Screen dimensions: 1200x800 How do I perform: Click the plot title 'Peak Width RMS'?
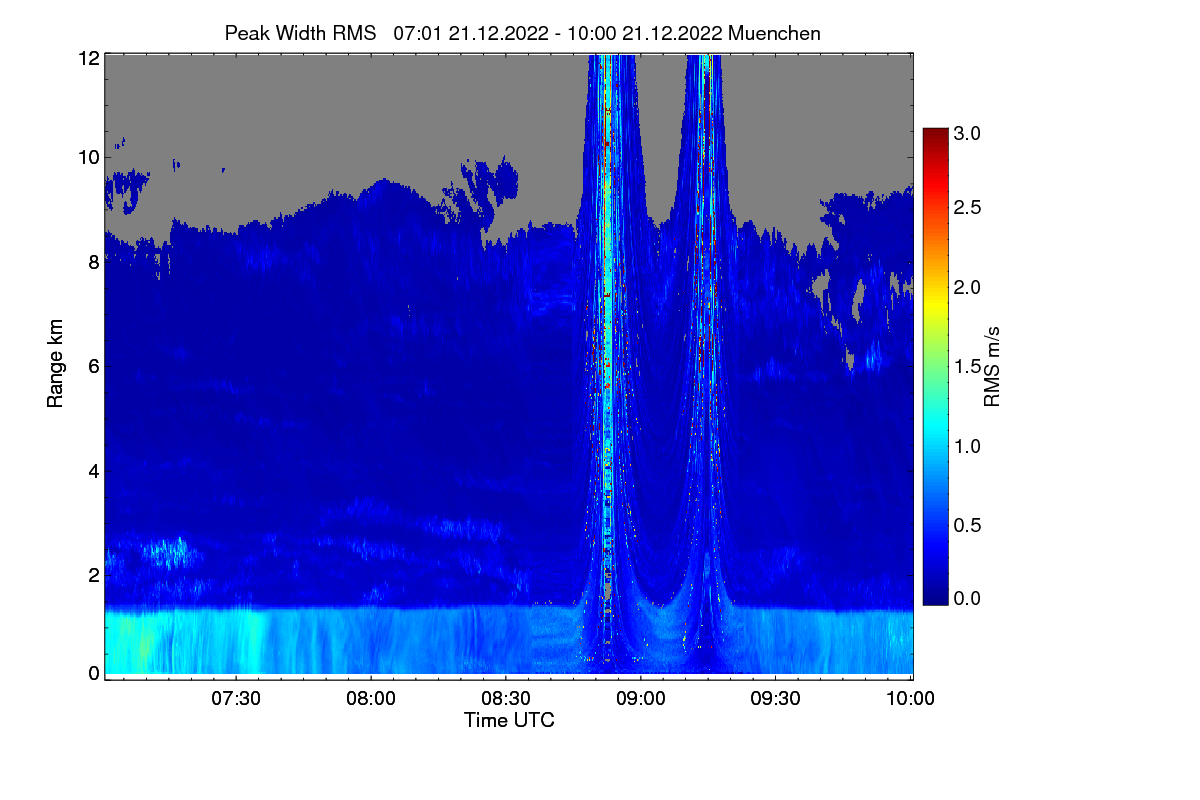coord(301,33)
